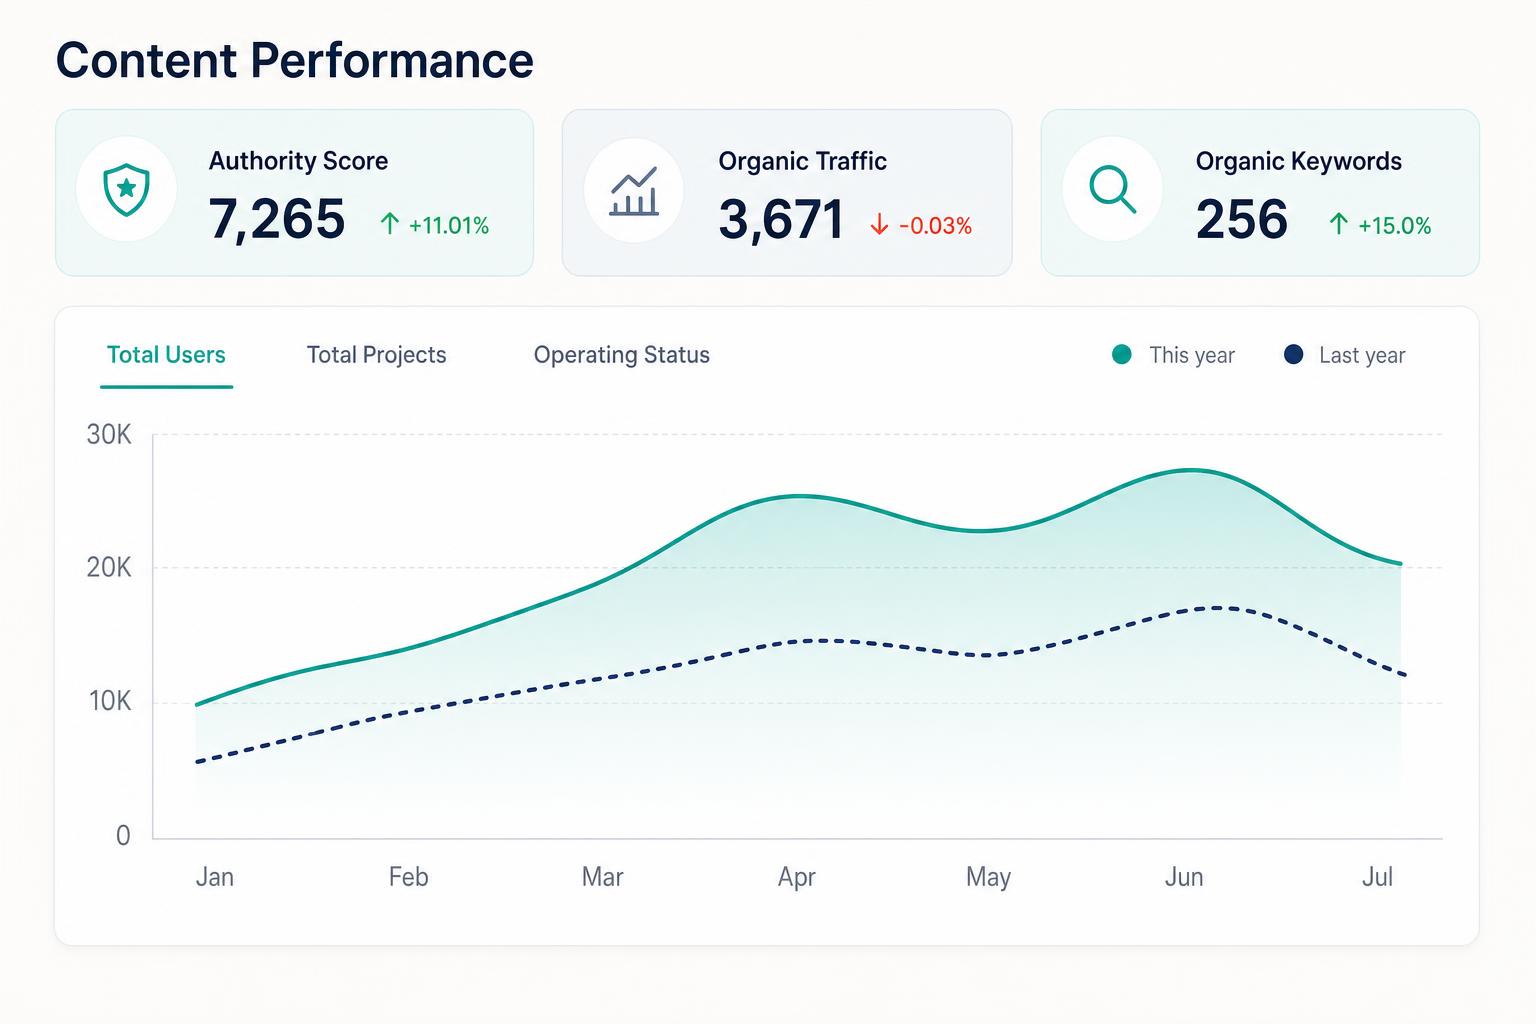
Task: Click the 20K y-axis label
Action: pyautogui.click(x=109, y=568)
